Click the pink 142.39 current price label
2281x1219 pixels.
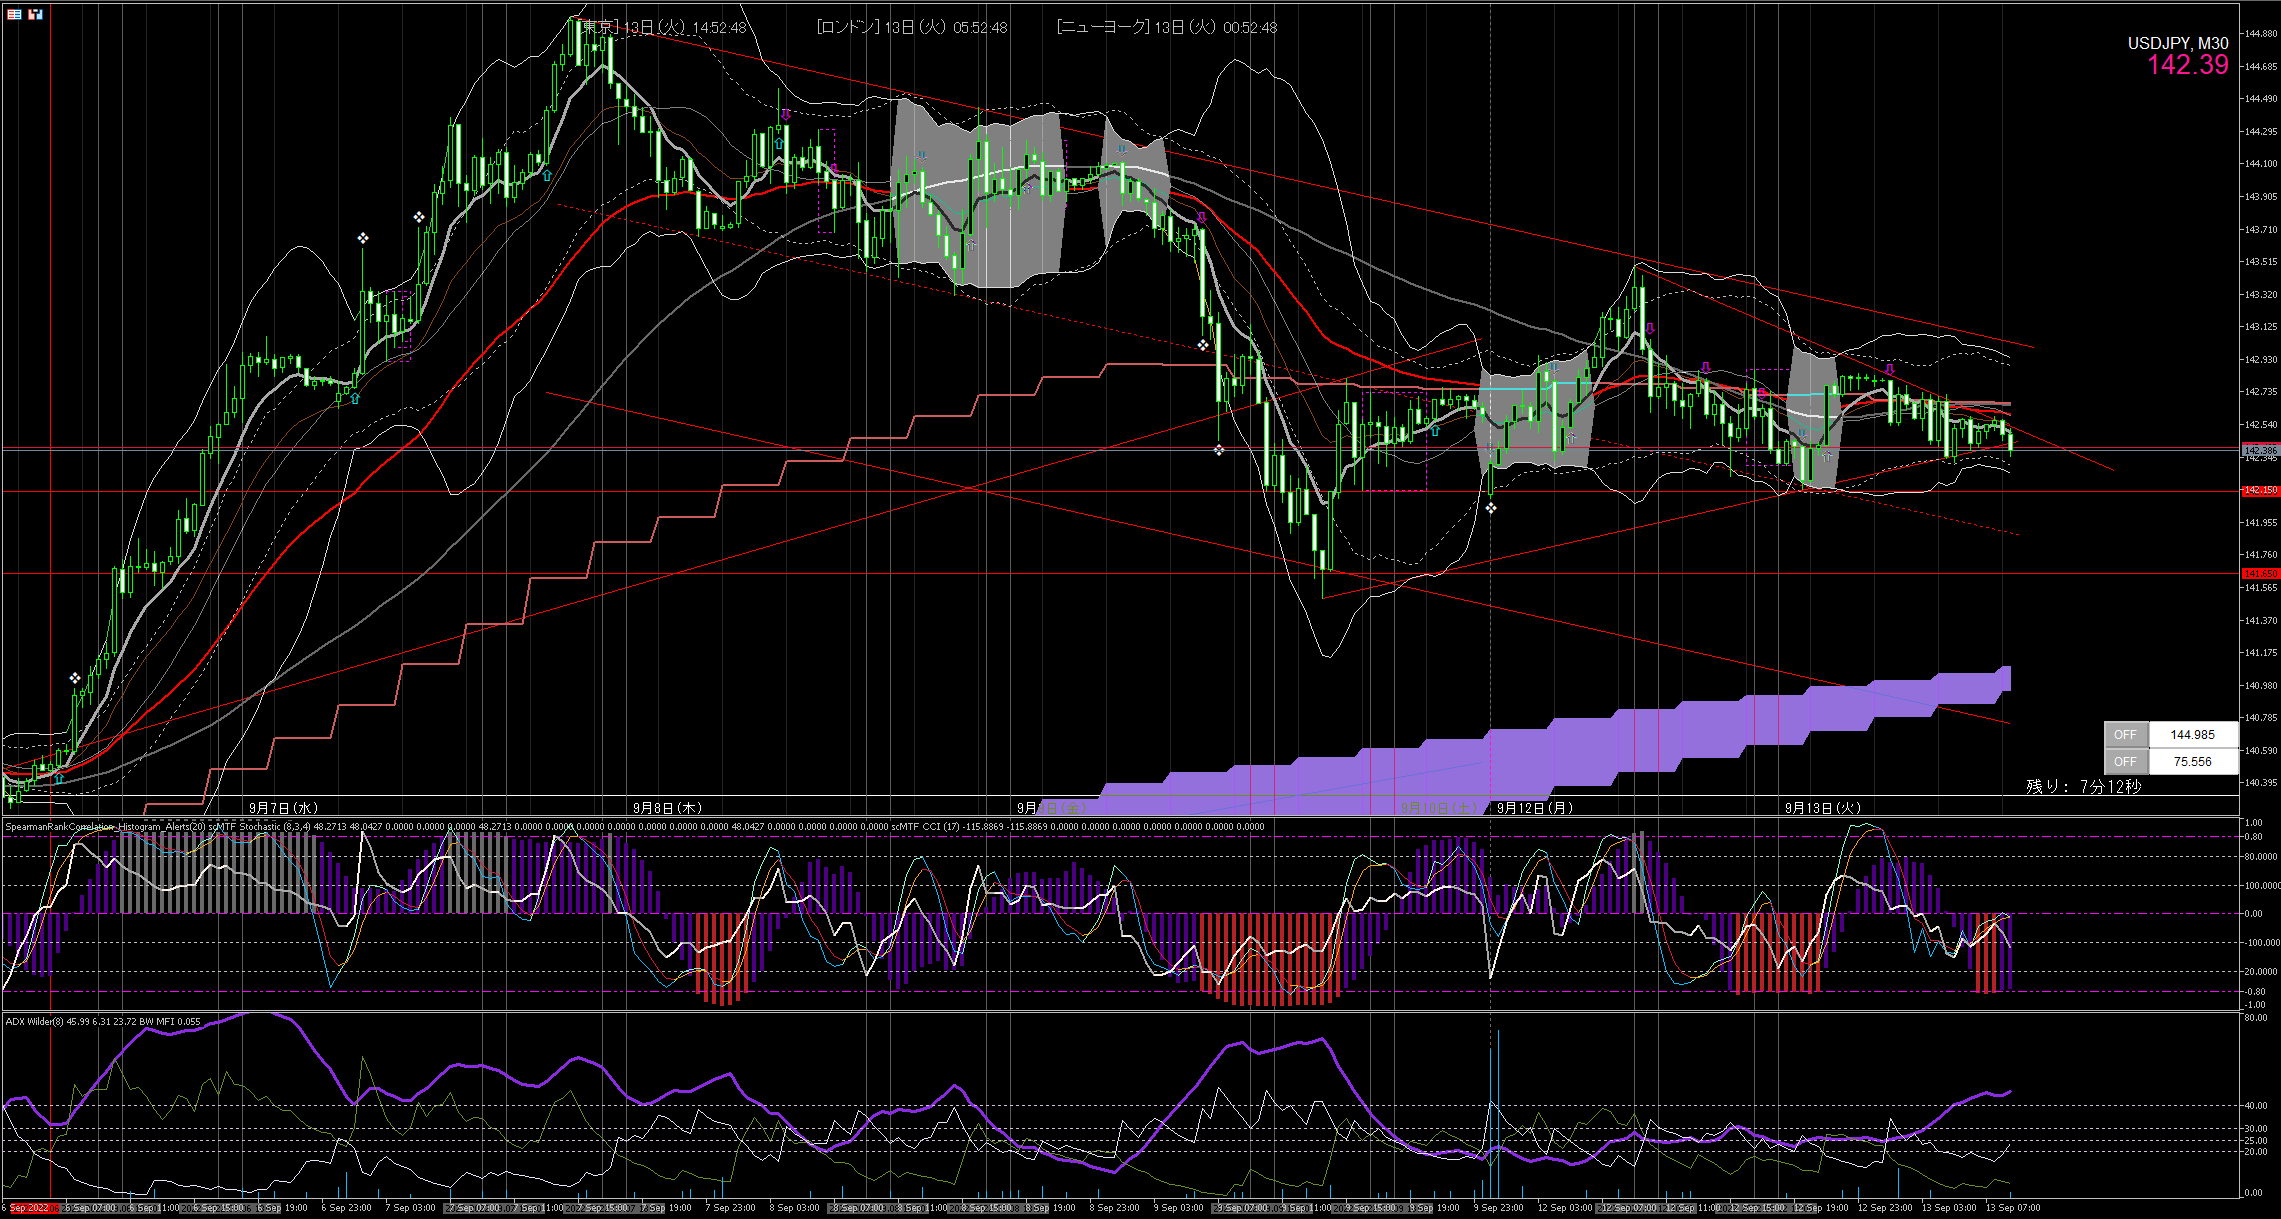[x=2187, y=66]
